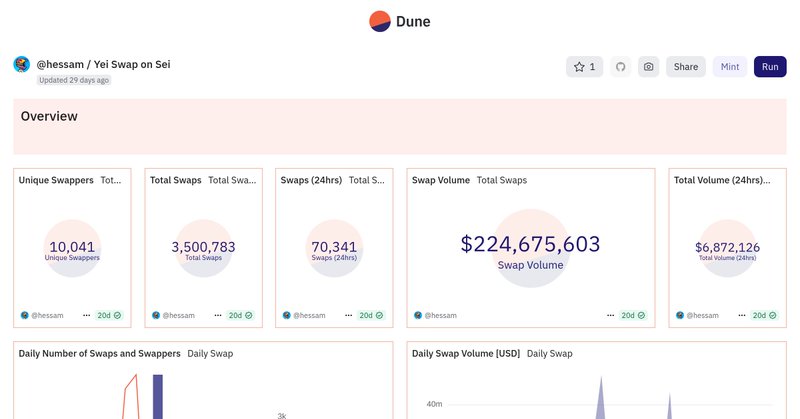Open the Total Volume (24hrs) card title

point(722,180)
